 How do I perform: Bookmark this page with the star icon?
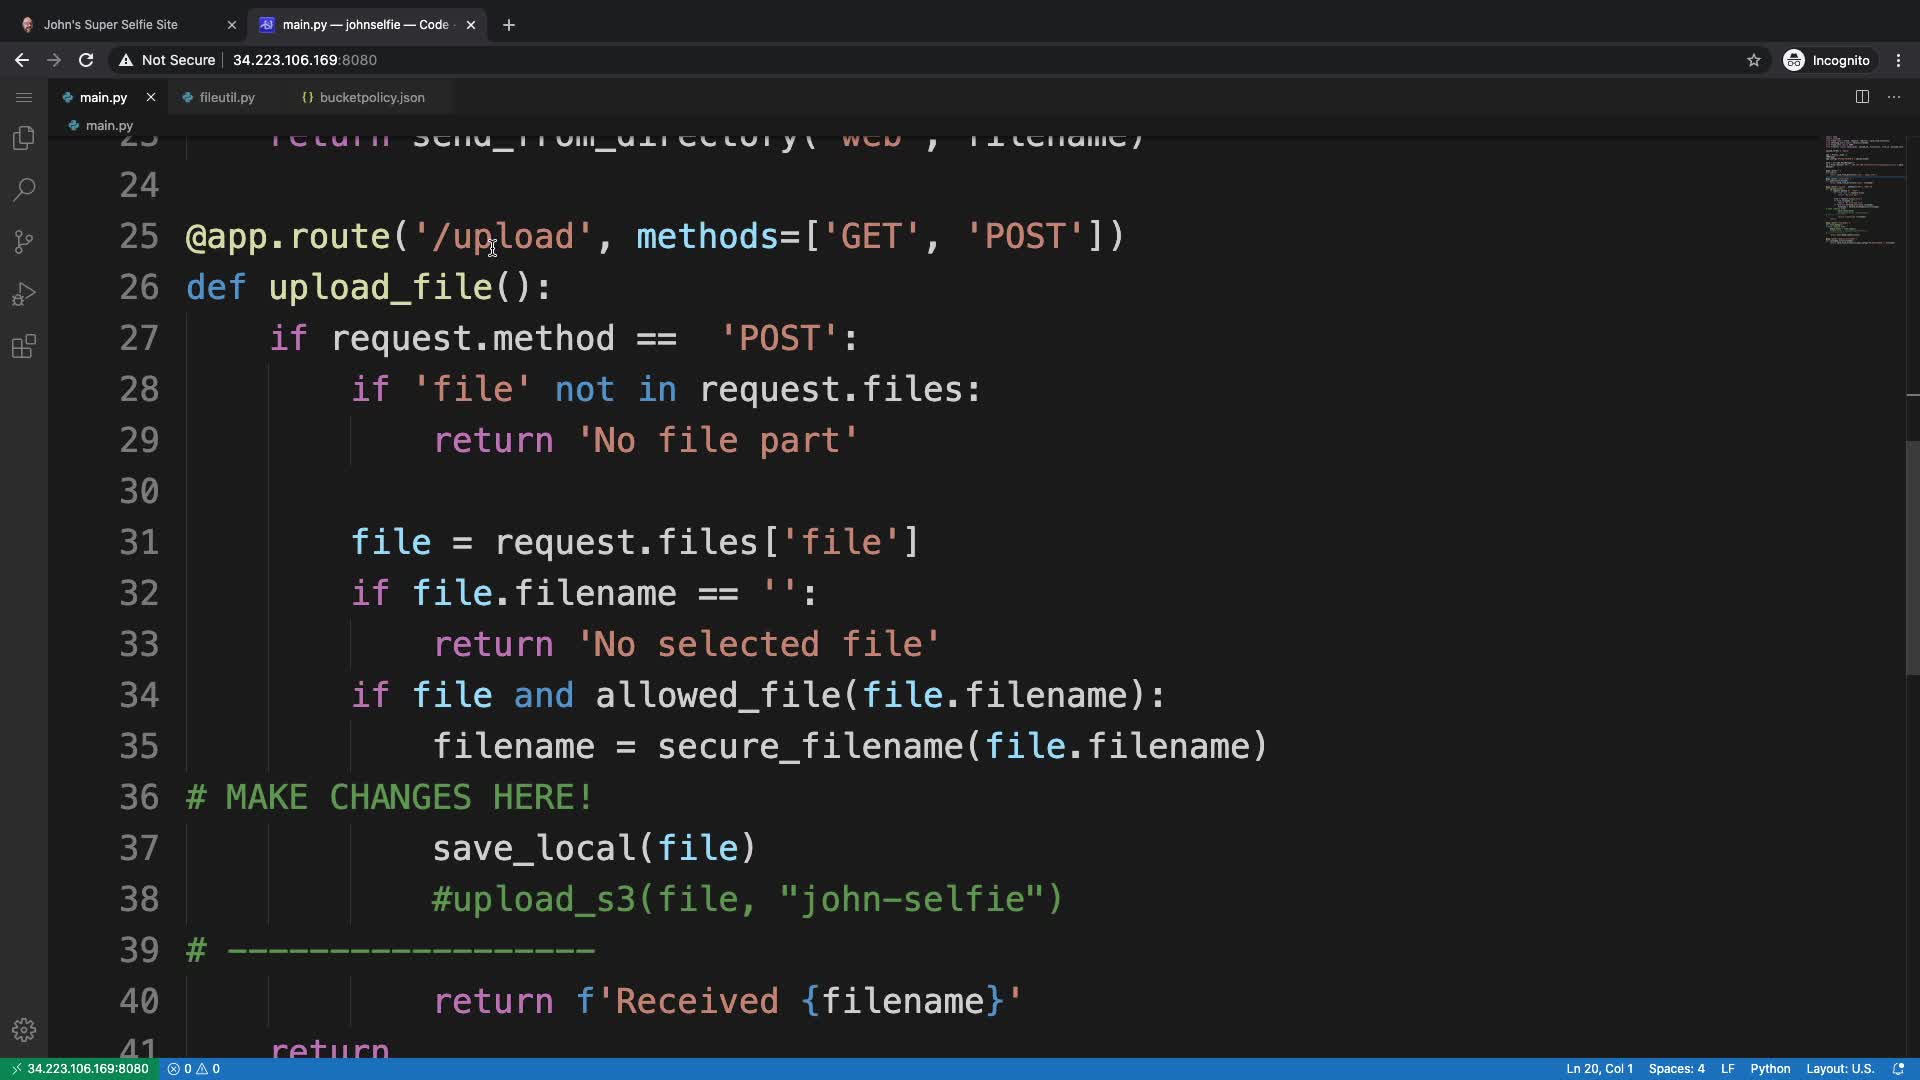click(1753, 60)
